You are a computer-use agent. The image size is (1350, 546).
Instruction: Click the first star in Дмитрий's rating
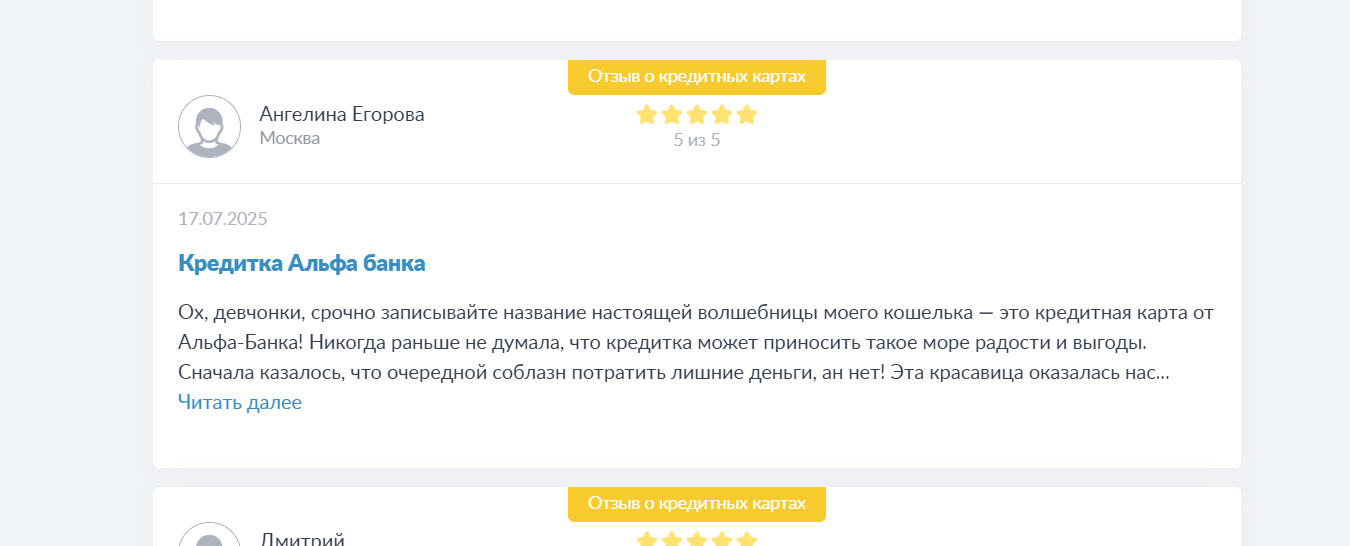click(647, 540)
